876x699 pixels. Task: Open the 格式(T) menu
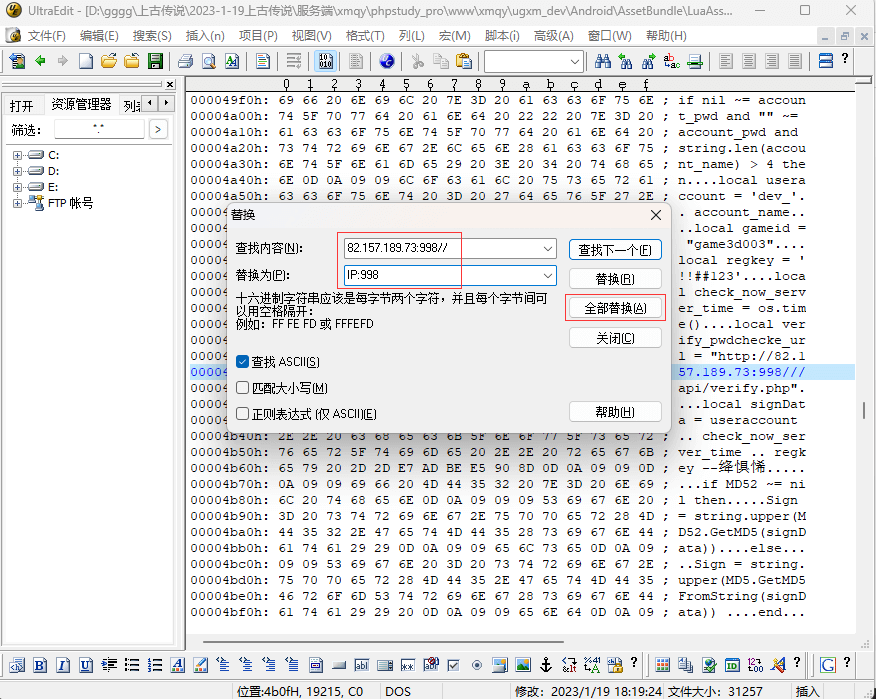pos(365,35)
